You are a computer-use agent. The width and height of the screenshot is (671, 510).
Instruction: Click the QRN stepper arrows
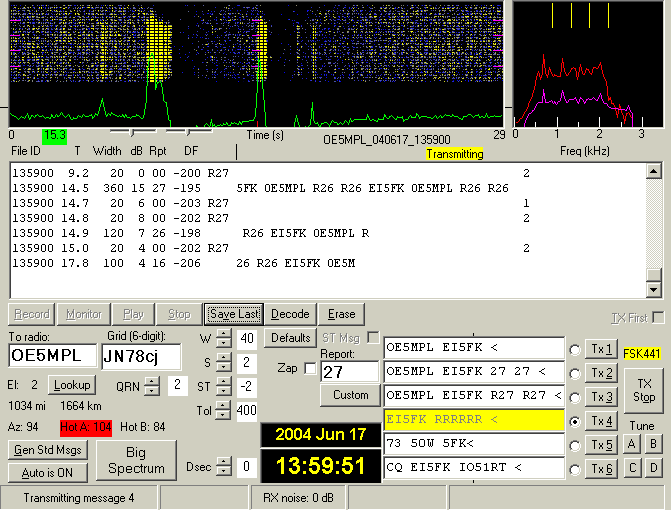coord(153,385)
